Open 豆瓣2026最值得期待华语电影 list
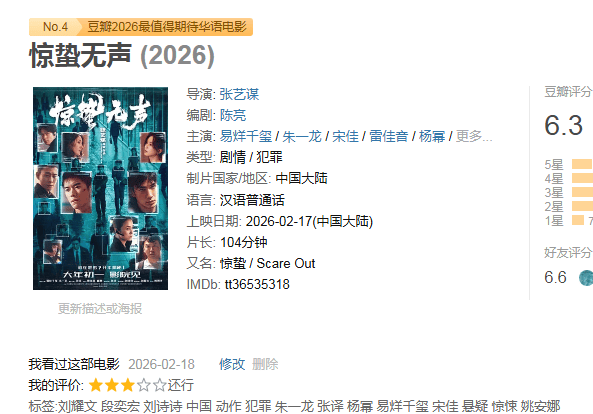The height and width of the screenshot is (414, 593). tap(167, 27)
